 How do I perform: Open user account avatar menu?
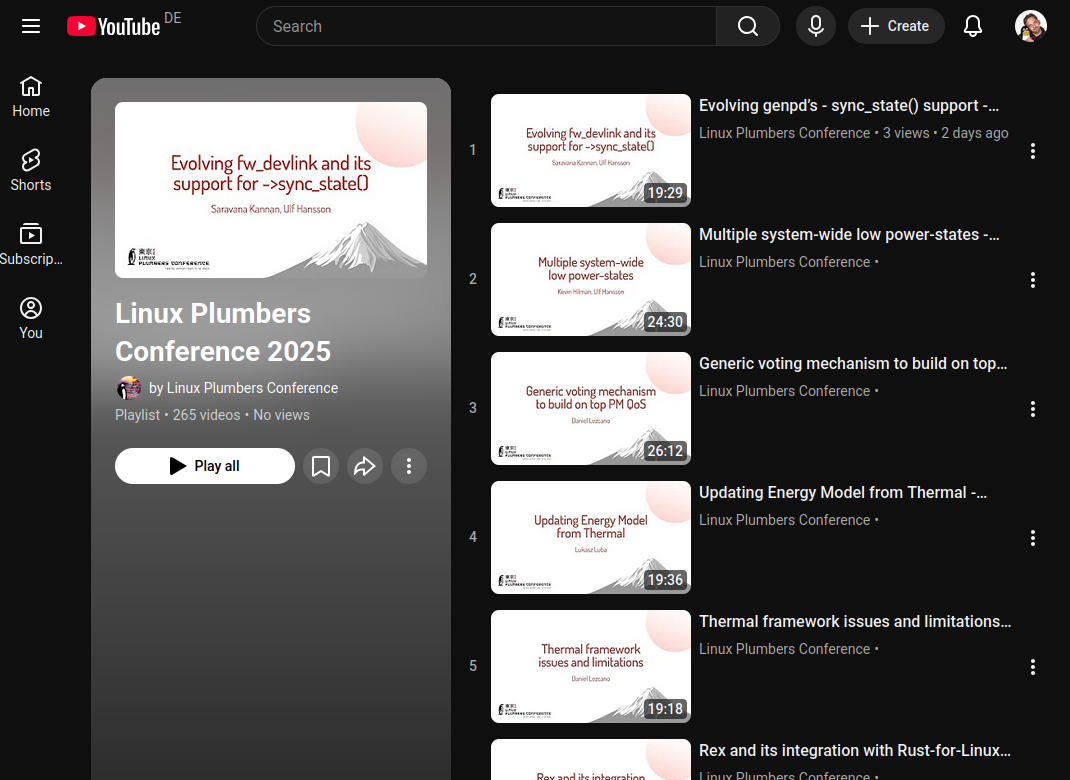[1031, 26]
